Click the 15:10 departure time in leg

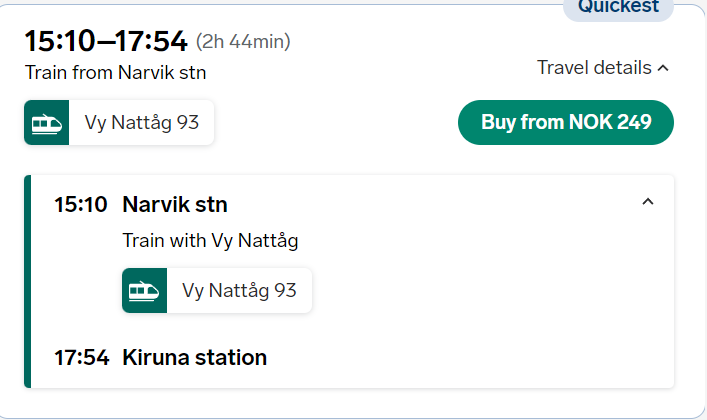tap(81, 204)
